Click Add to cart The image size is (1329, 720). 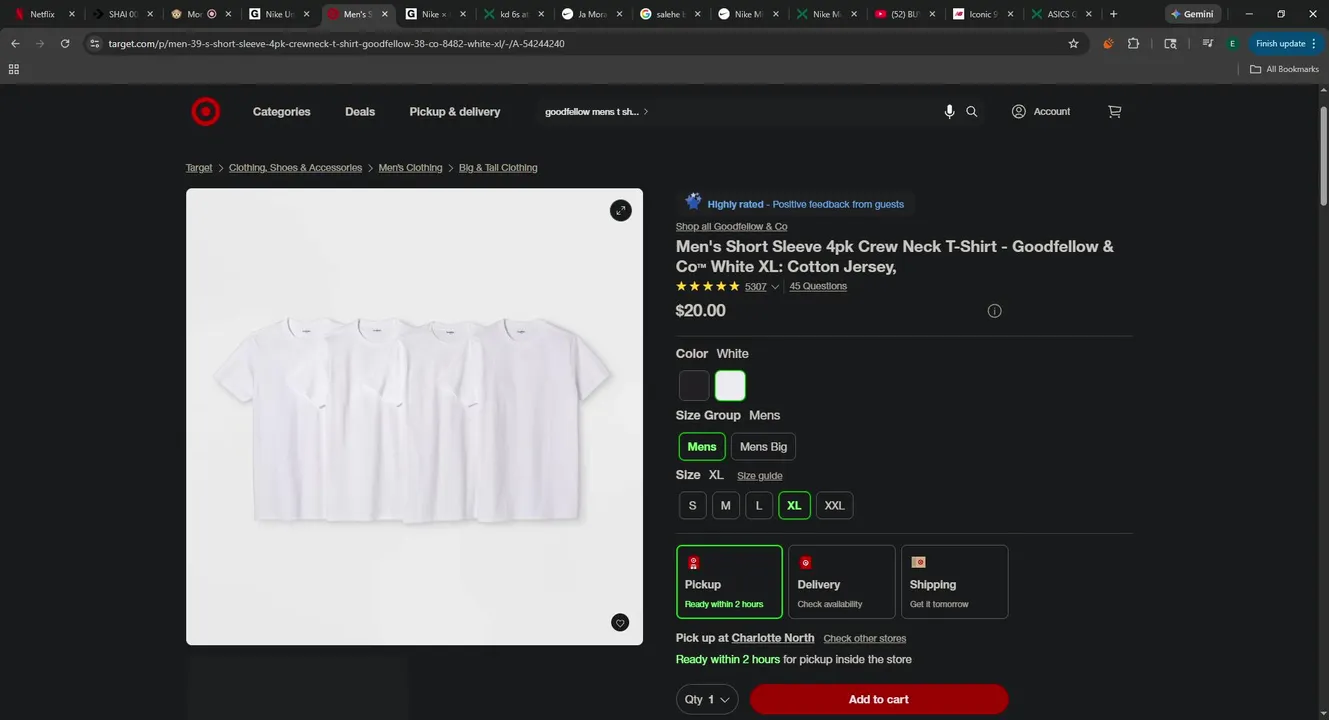(879, 699)
